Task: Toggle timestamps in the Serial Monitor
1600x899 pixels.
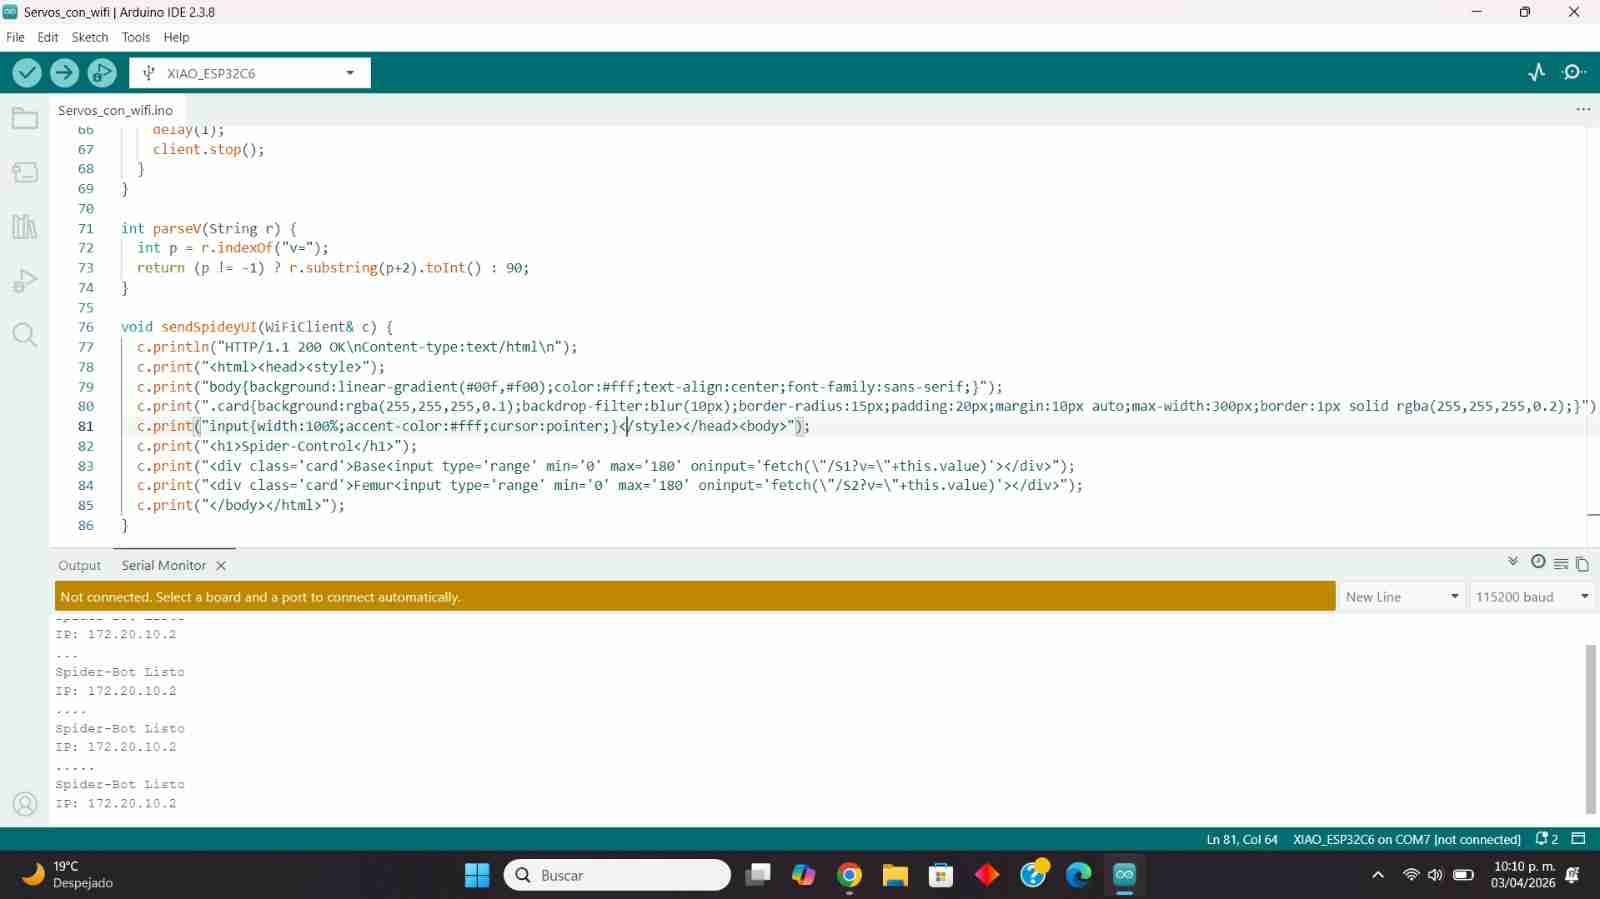Action: coord(1538,562)
